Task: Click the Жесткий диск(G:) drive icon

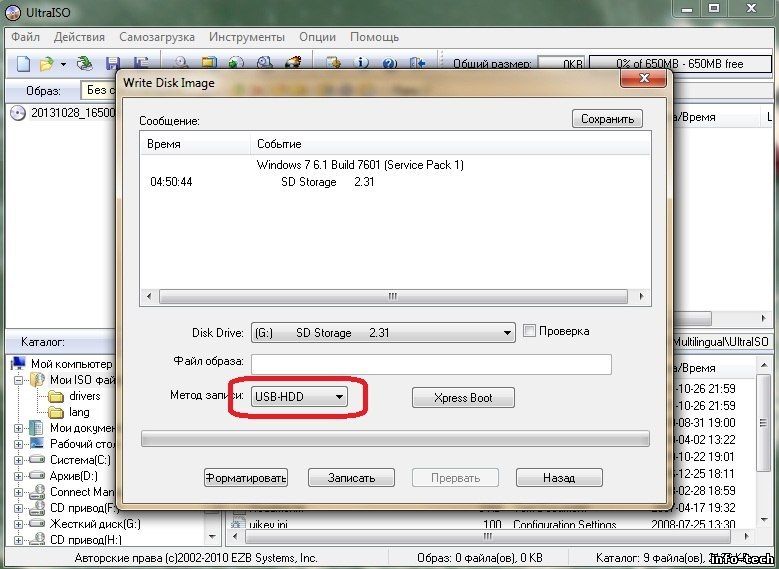Action: click(x=37, y=524)
